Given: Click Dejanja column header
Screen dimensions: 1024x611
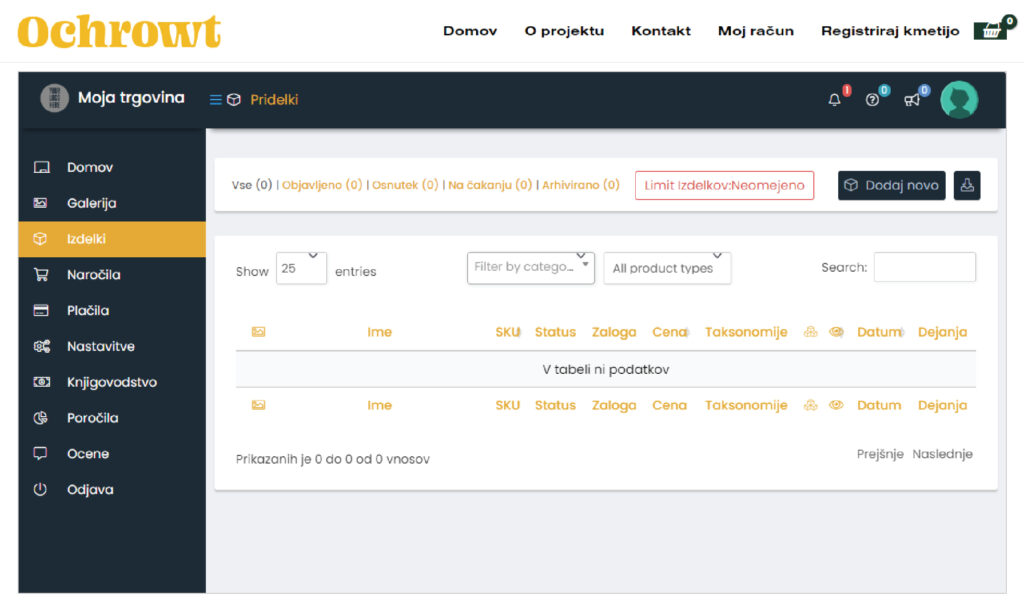Looking at the screenshot, I should click(942, 332).
